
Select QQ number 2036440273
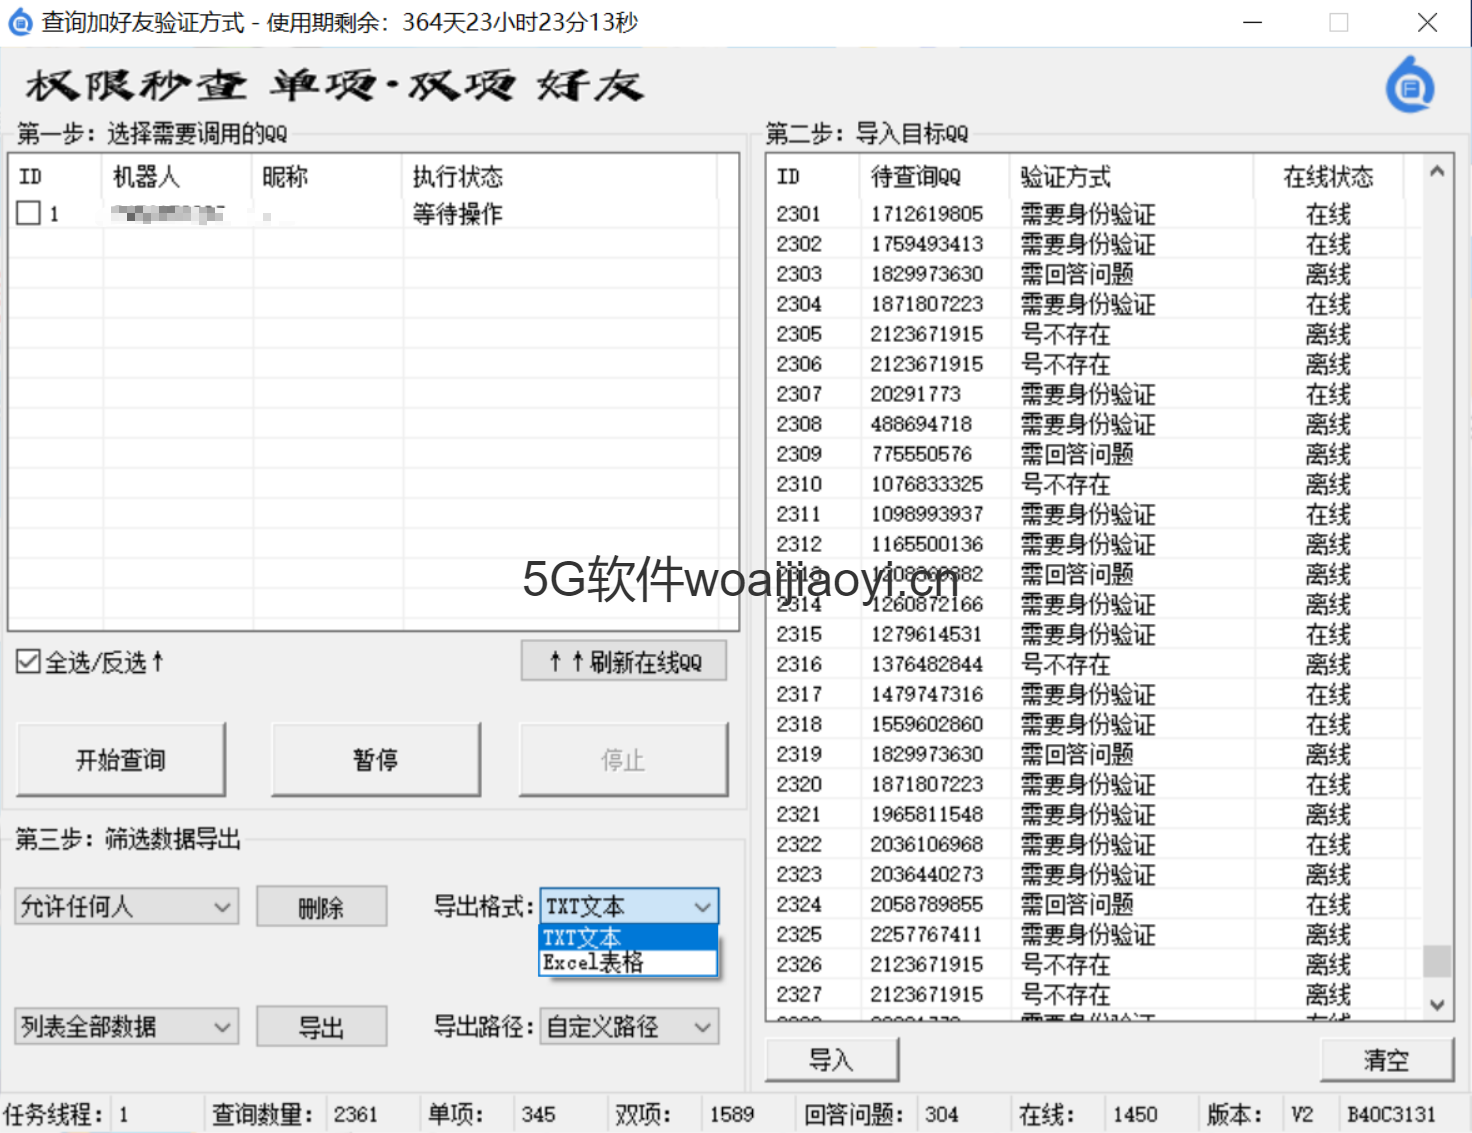point(926,874)
